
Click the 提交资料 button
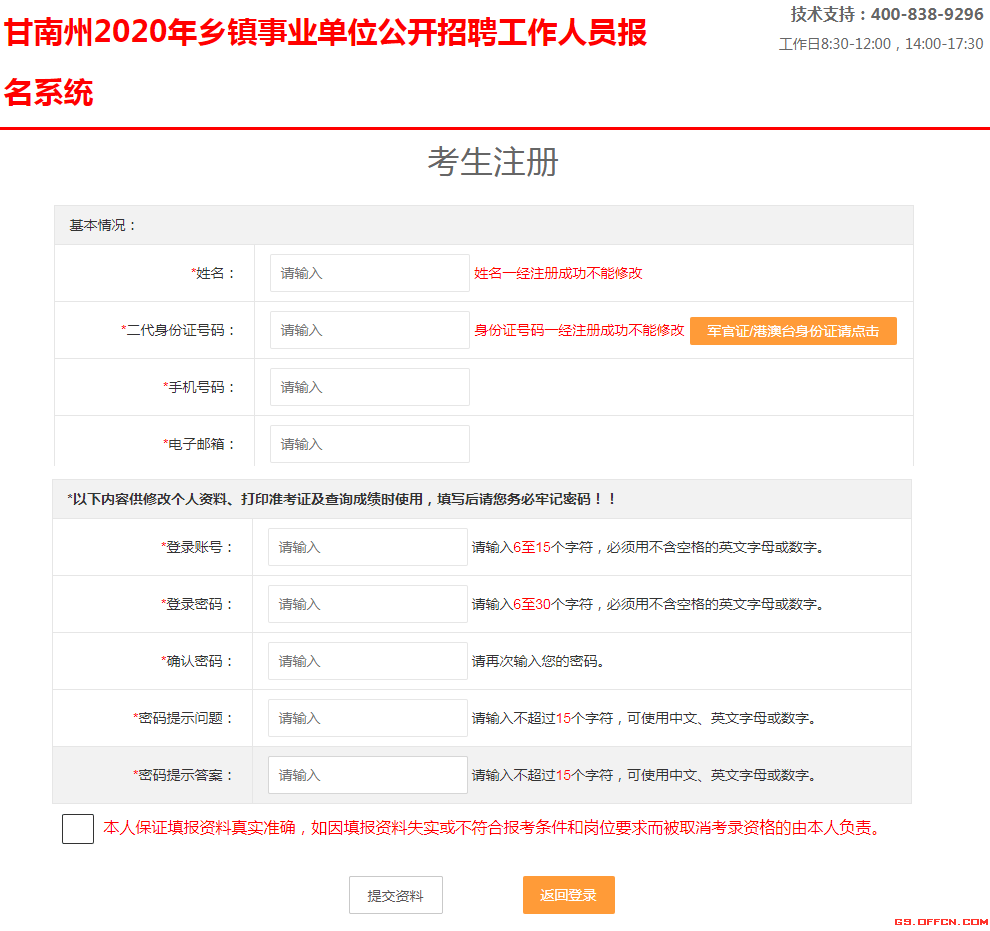[396, 895]
